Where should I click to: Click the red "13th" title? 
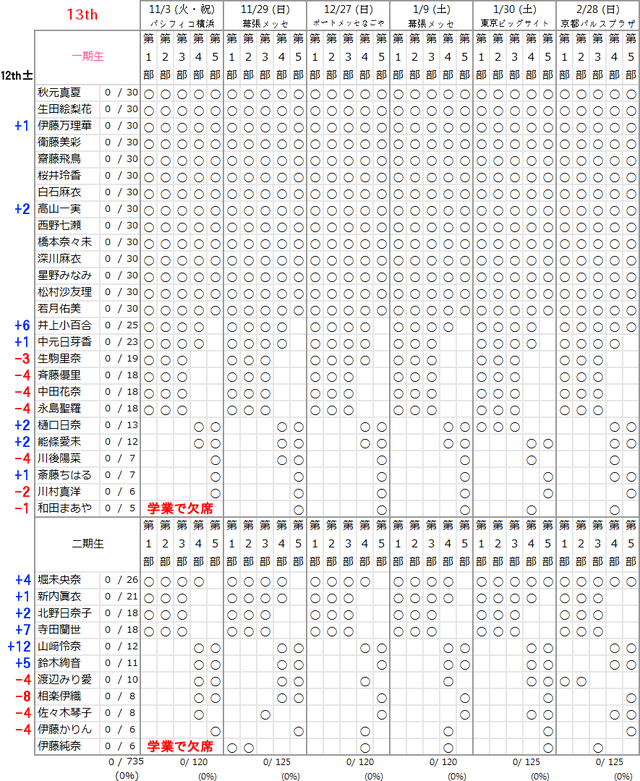coord(82,14)
